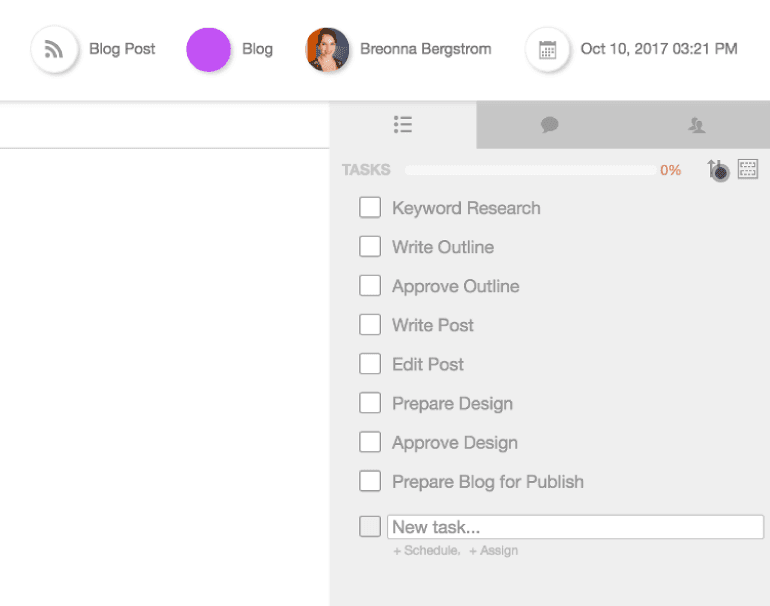Click the + Schedule link

[x=426, y=551]
